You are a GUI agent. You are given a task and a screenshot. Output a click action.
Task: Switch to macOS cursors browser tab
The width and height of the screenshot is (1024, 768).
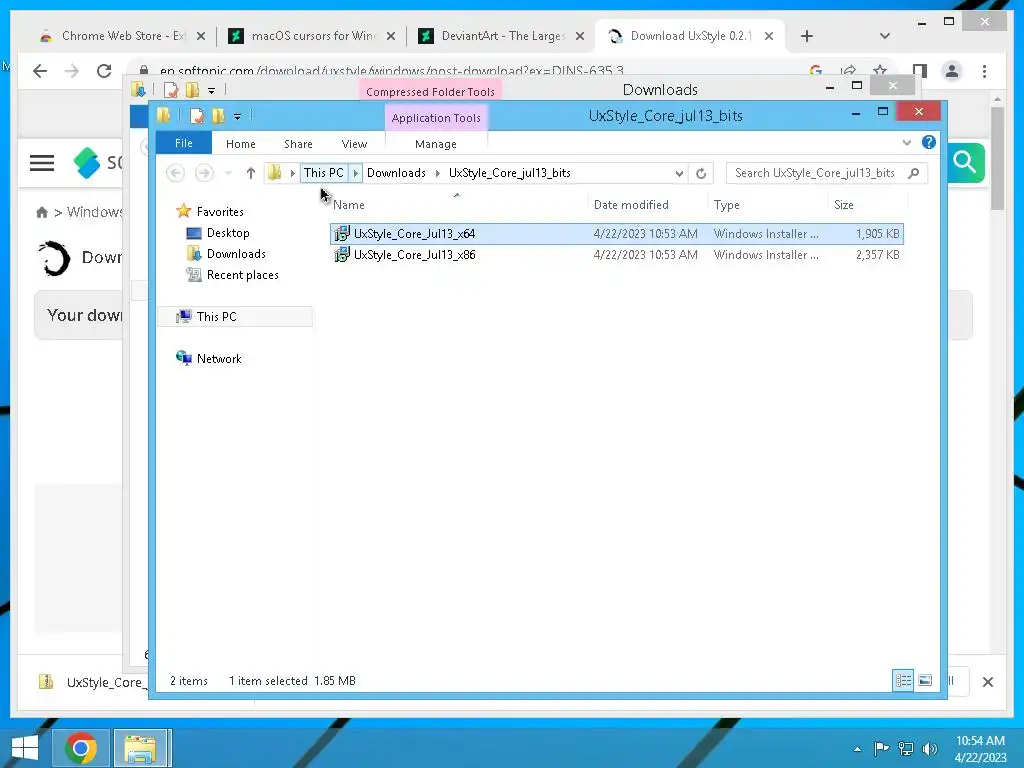pos(313,36)
